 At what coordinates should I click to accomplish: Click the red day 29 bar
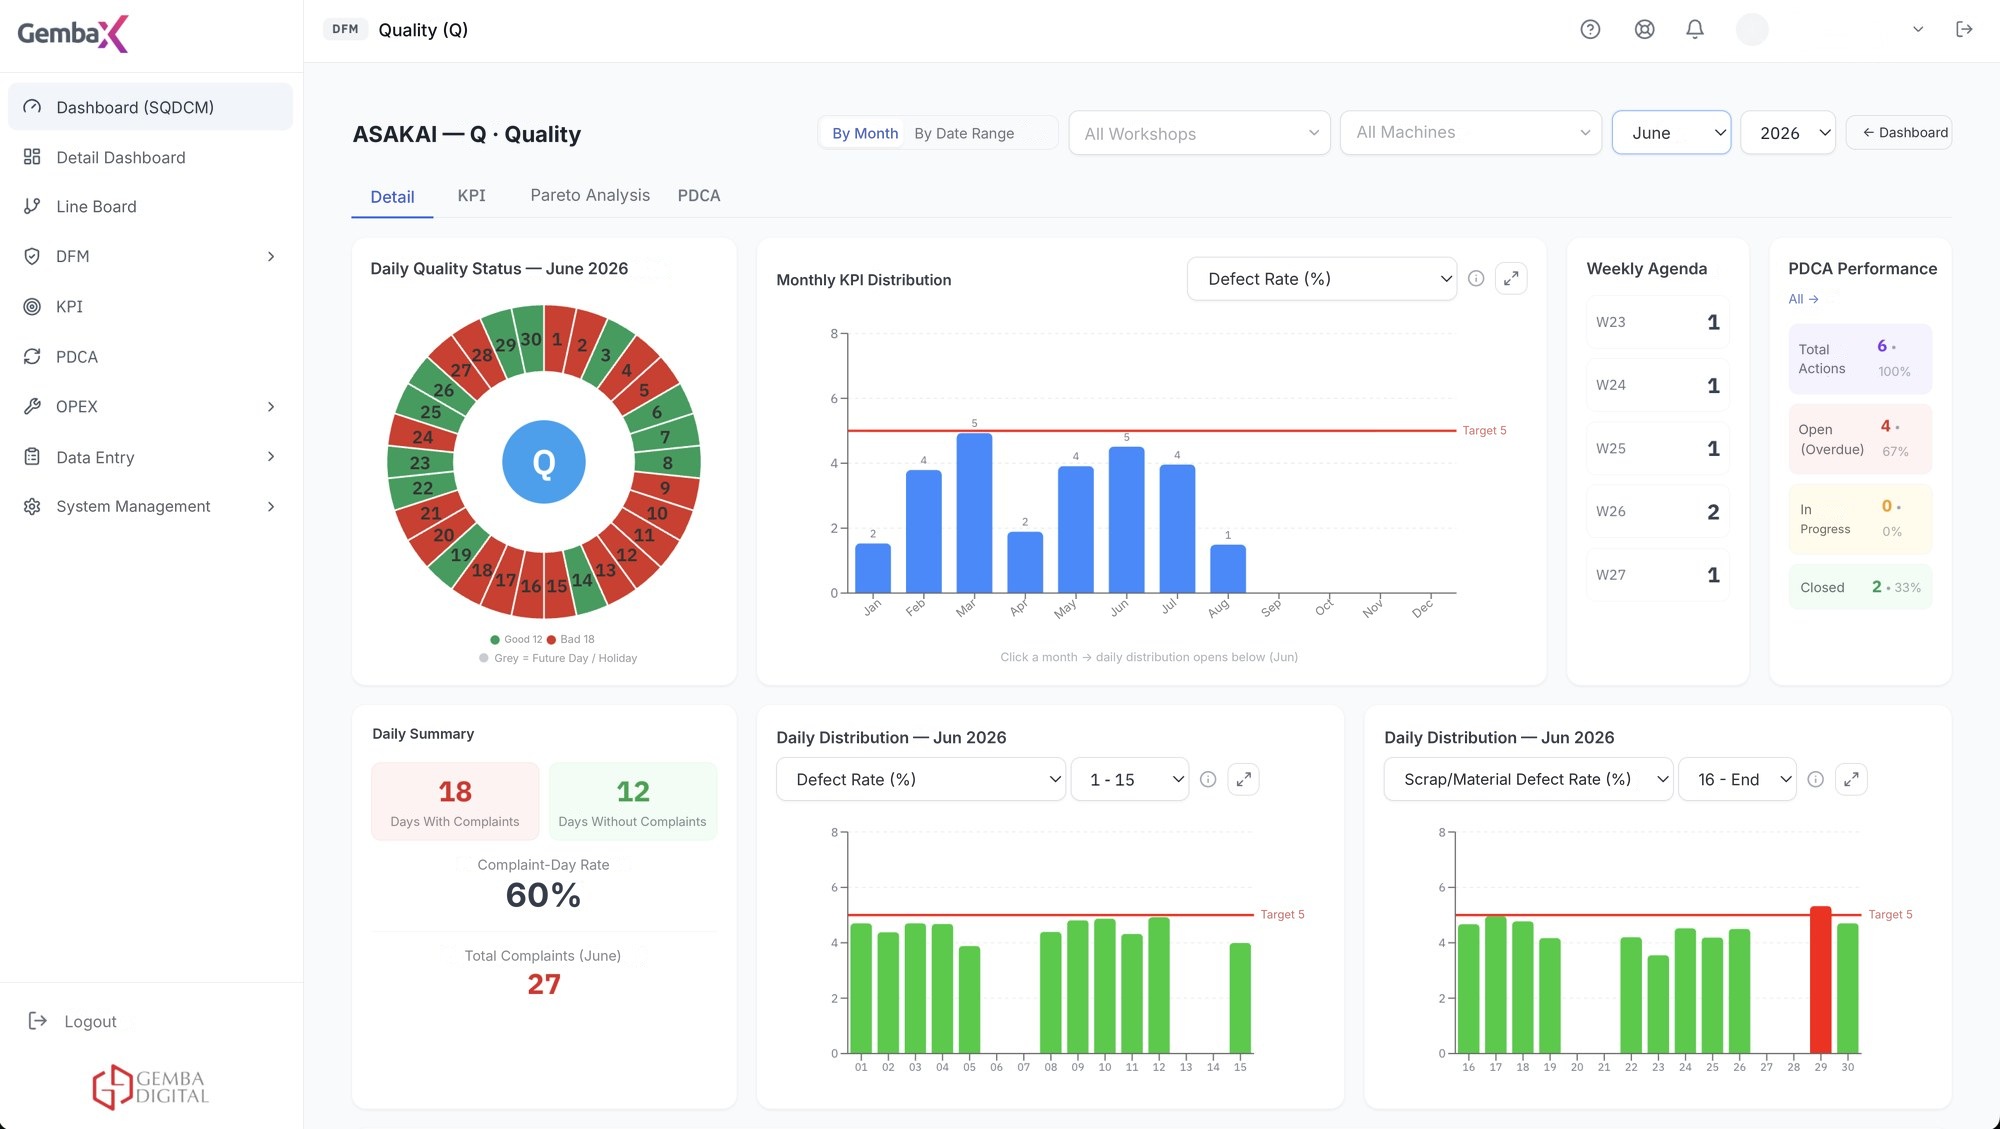pyautogui.click(x=1820, y=979)
